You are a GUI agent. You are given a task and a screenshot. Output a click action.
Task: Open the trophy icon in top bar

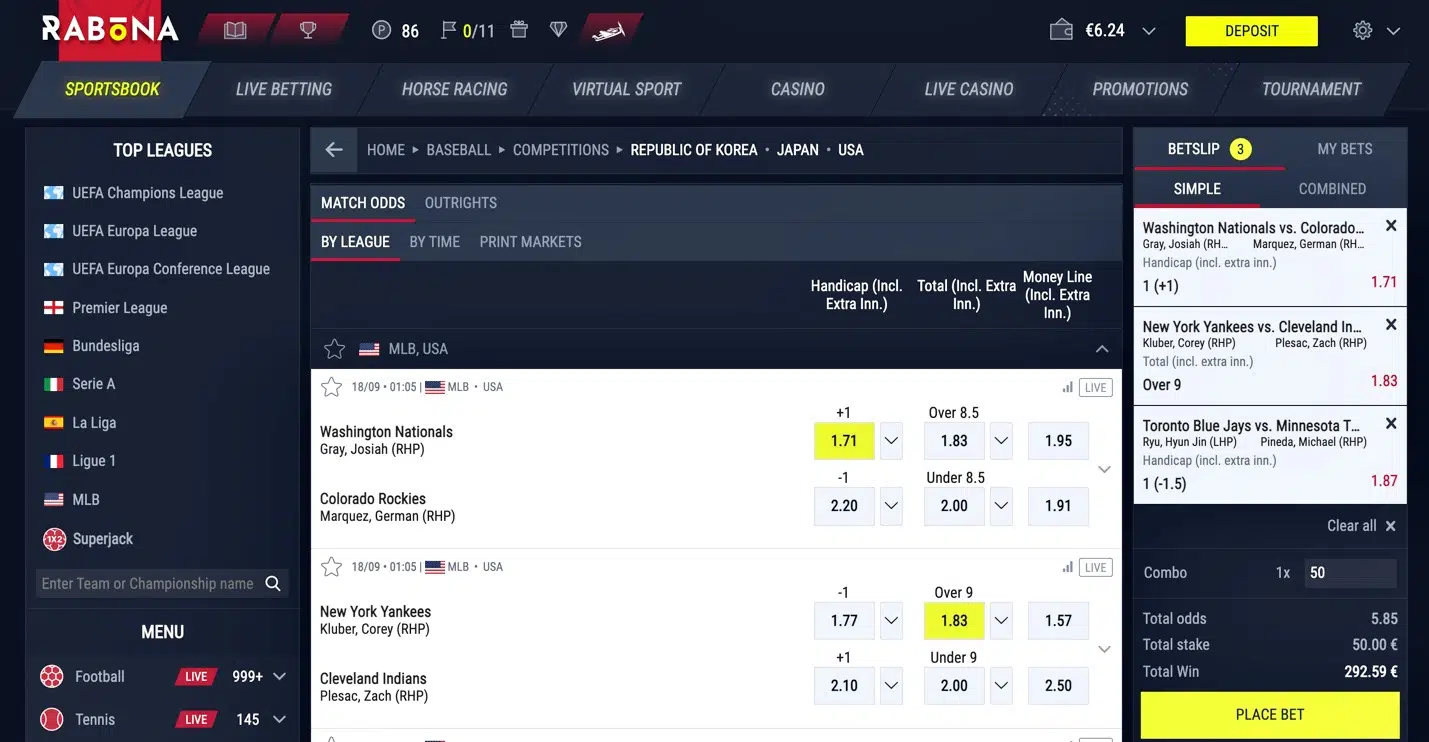pyautogui.click(x=308, y=30)
